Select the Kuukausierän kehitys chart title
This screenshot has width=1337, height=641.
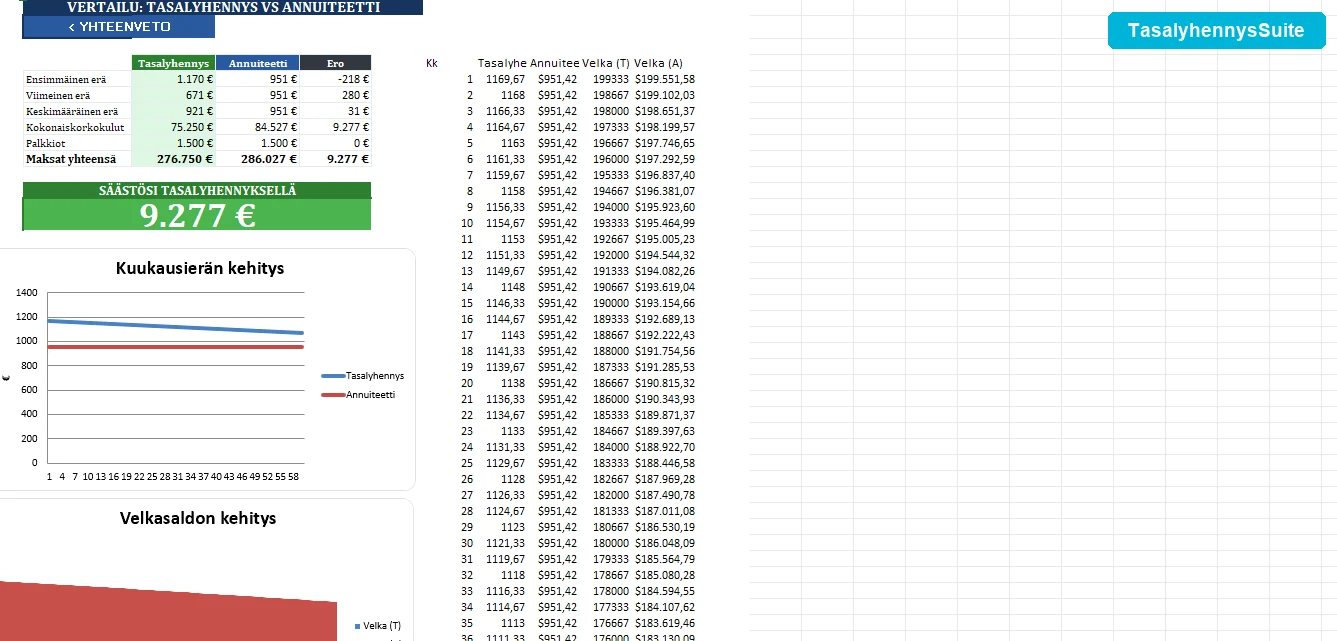coord(200,268)
